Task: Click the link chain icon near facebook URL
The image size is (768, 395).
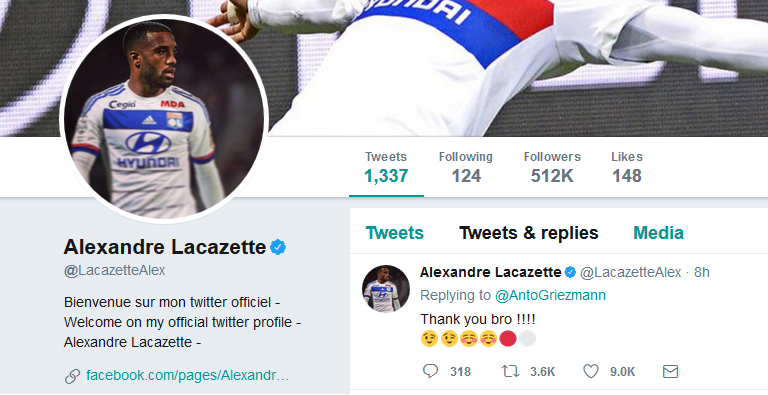Action: 72,376
